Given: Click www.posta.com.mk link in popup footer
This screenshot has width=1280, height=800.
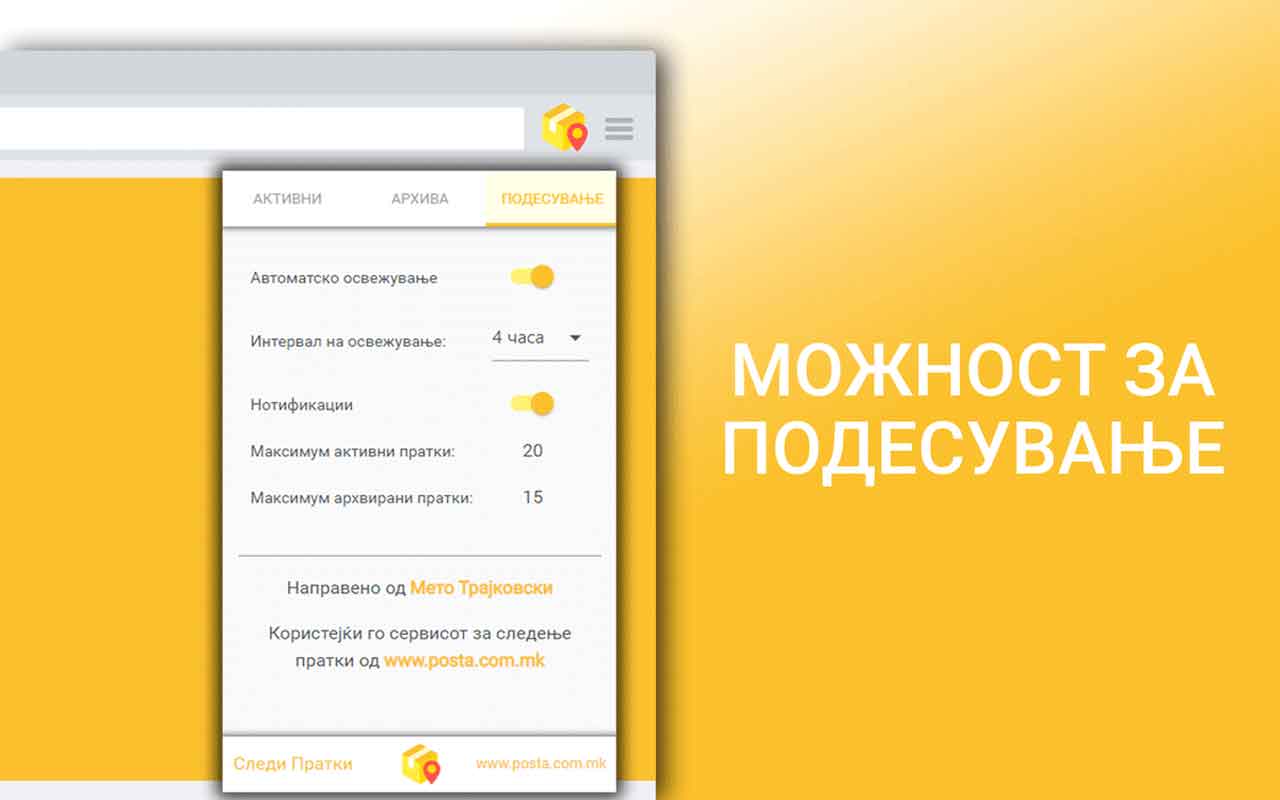Looking at the screenshot, I should 541,764.
